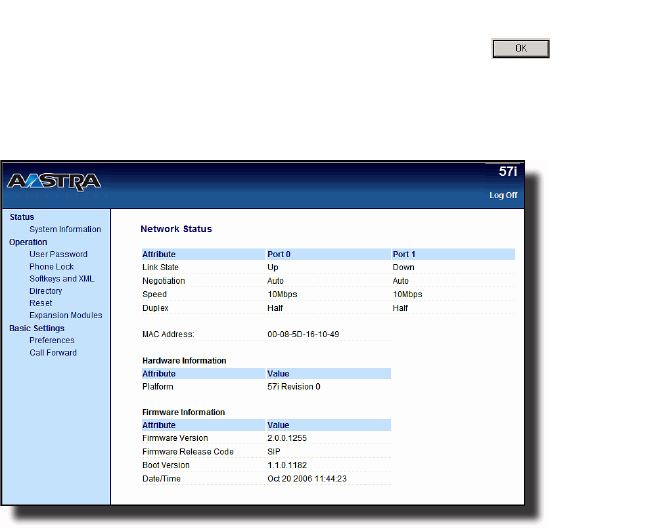Open Expansion Modules page

(66, 315)
